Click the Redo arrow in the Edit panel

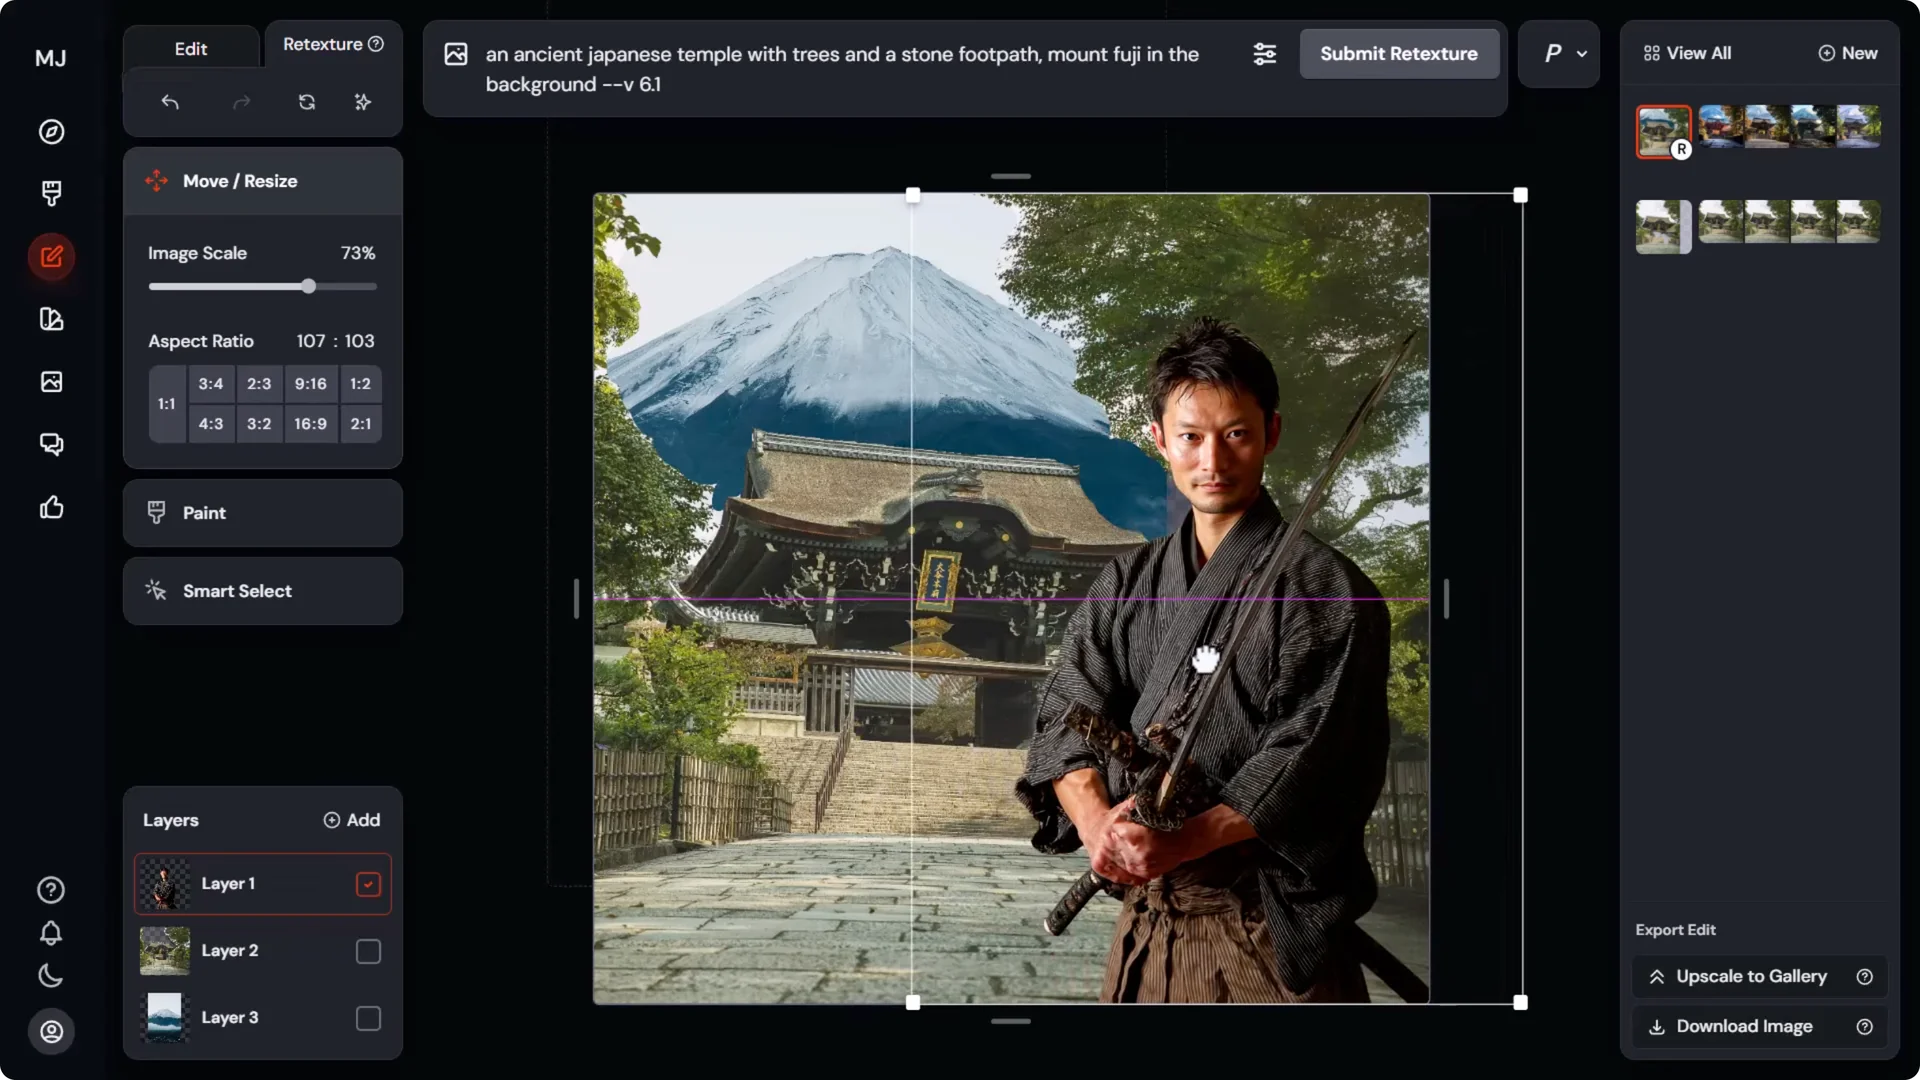pos(241,102)
